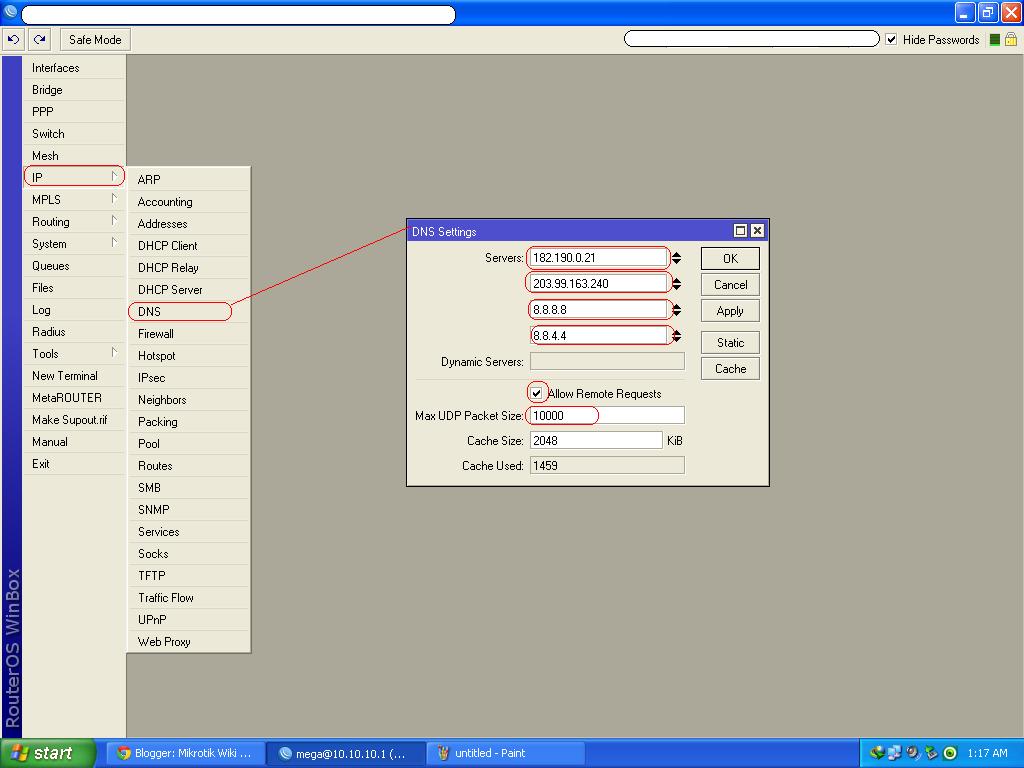Click the Start button
The width and height of the screenshot is (1024, 768).
click(48, 753)
